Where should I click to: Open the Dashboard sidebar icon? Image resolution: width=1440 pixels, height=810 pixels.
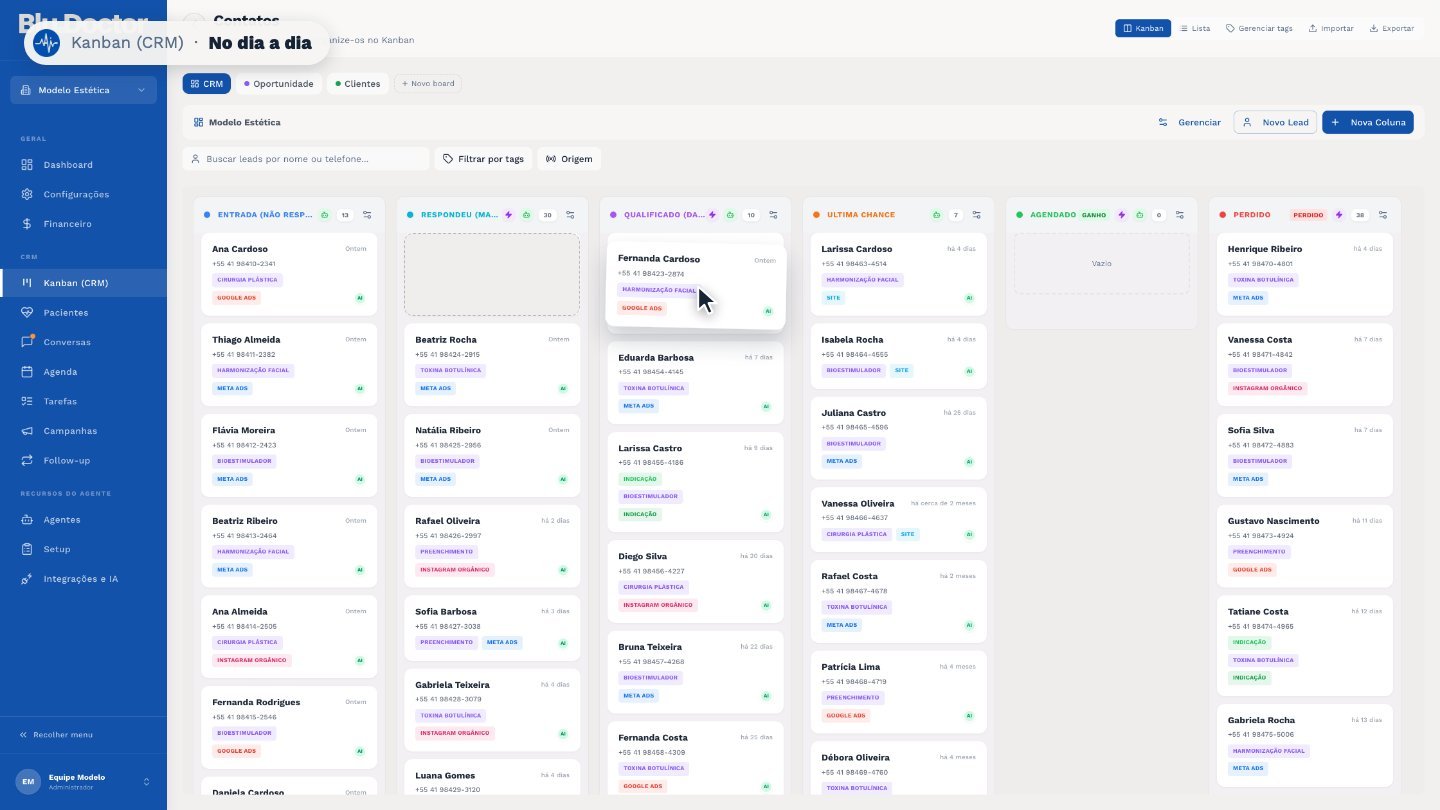[27, 165]
